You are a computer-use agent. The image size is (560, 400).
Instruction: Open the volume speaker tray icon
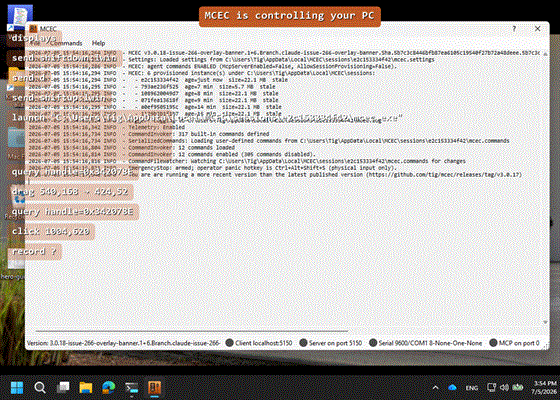point(504,388)
